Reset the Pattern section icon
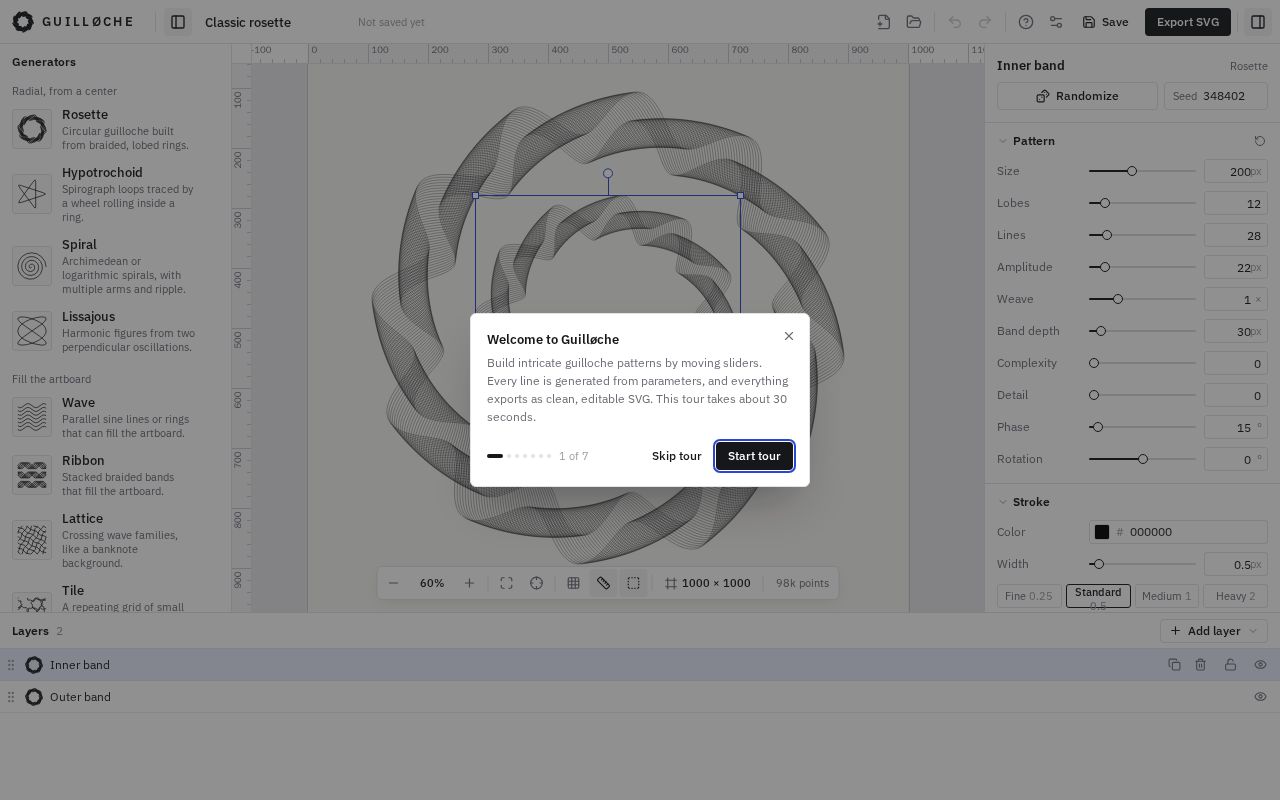This screenshot has width=1280, height=800. 1260,141
